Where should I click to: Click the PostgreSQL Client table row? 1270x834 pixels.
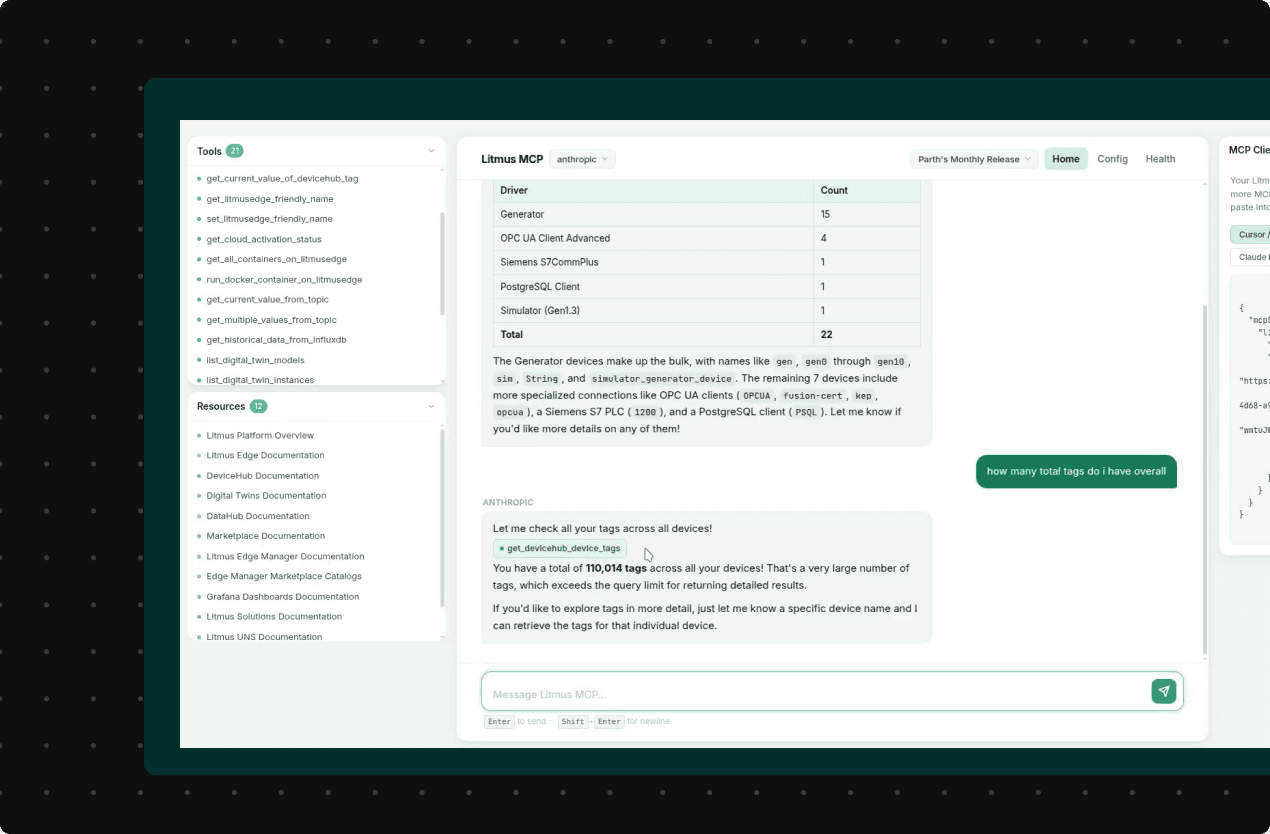(x=707, y=286)
